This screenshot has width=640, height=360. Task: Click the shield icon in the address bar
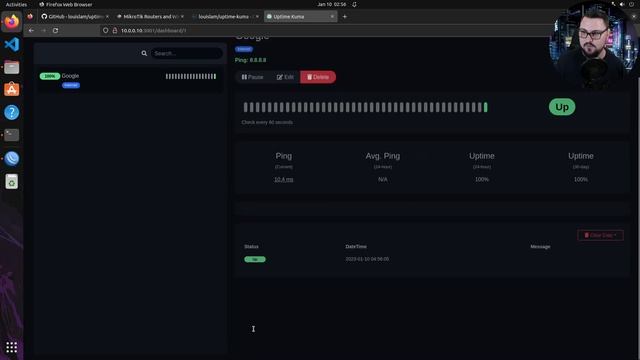106,31
